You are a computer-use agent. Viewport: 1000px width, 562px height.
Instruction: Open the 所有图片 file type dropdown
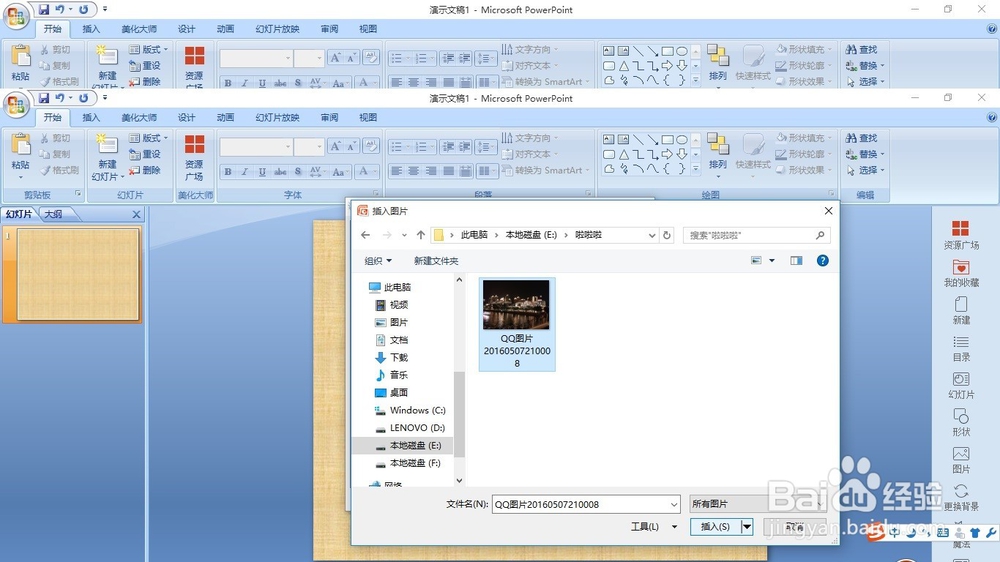(758, 504)
